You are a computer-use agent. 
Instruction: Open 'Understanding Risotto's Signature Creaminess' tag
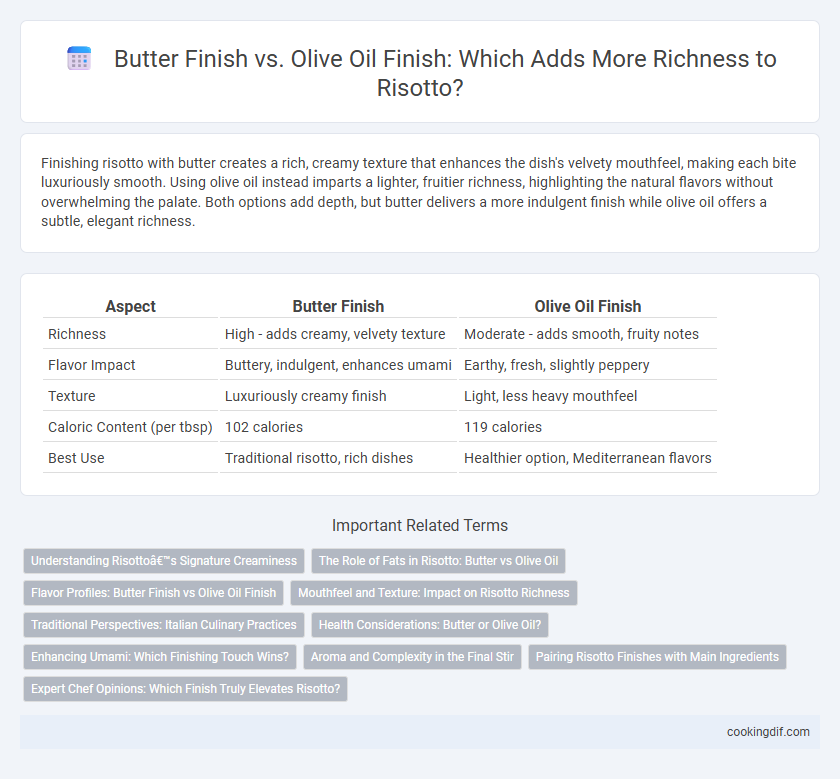[x=164, y=561]
